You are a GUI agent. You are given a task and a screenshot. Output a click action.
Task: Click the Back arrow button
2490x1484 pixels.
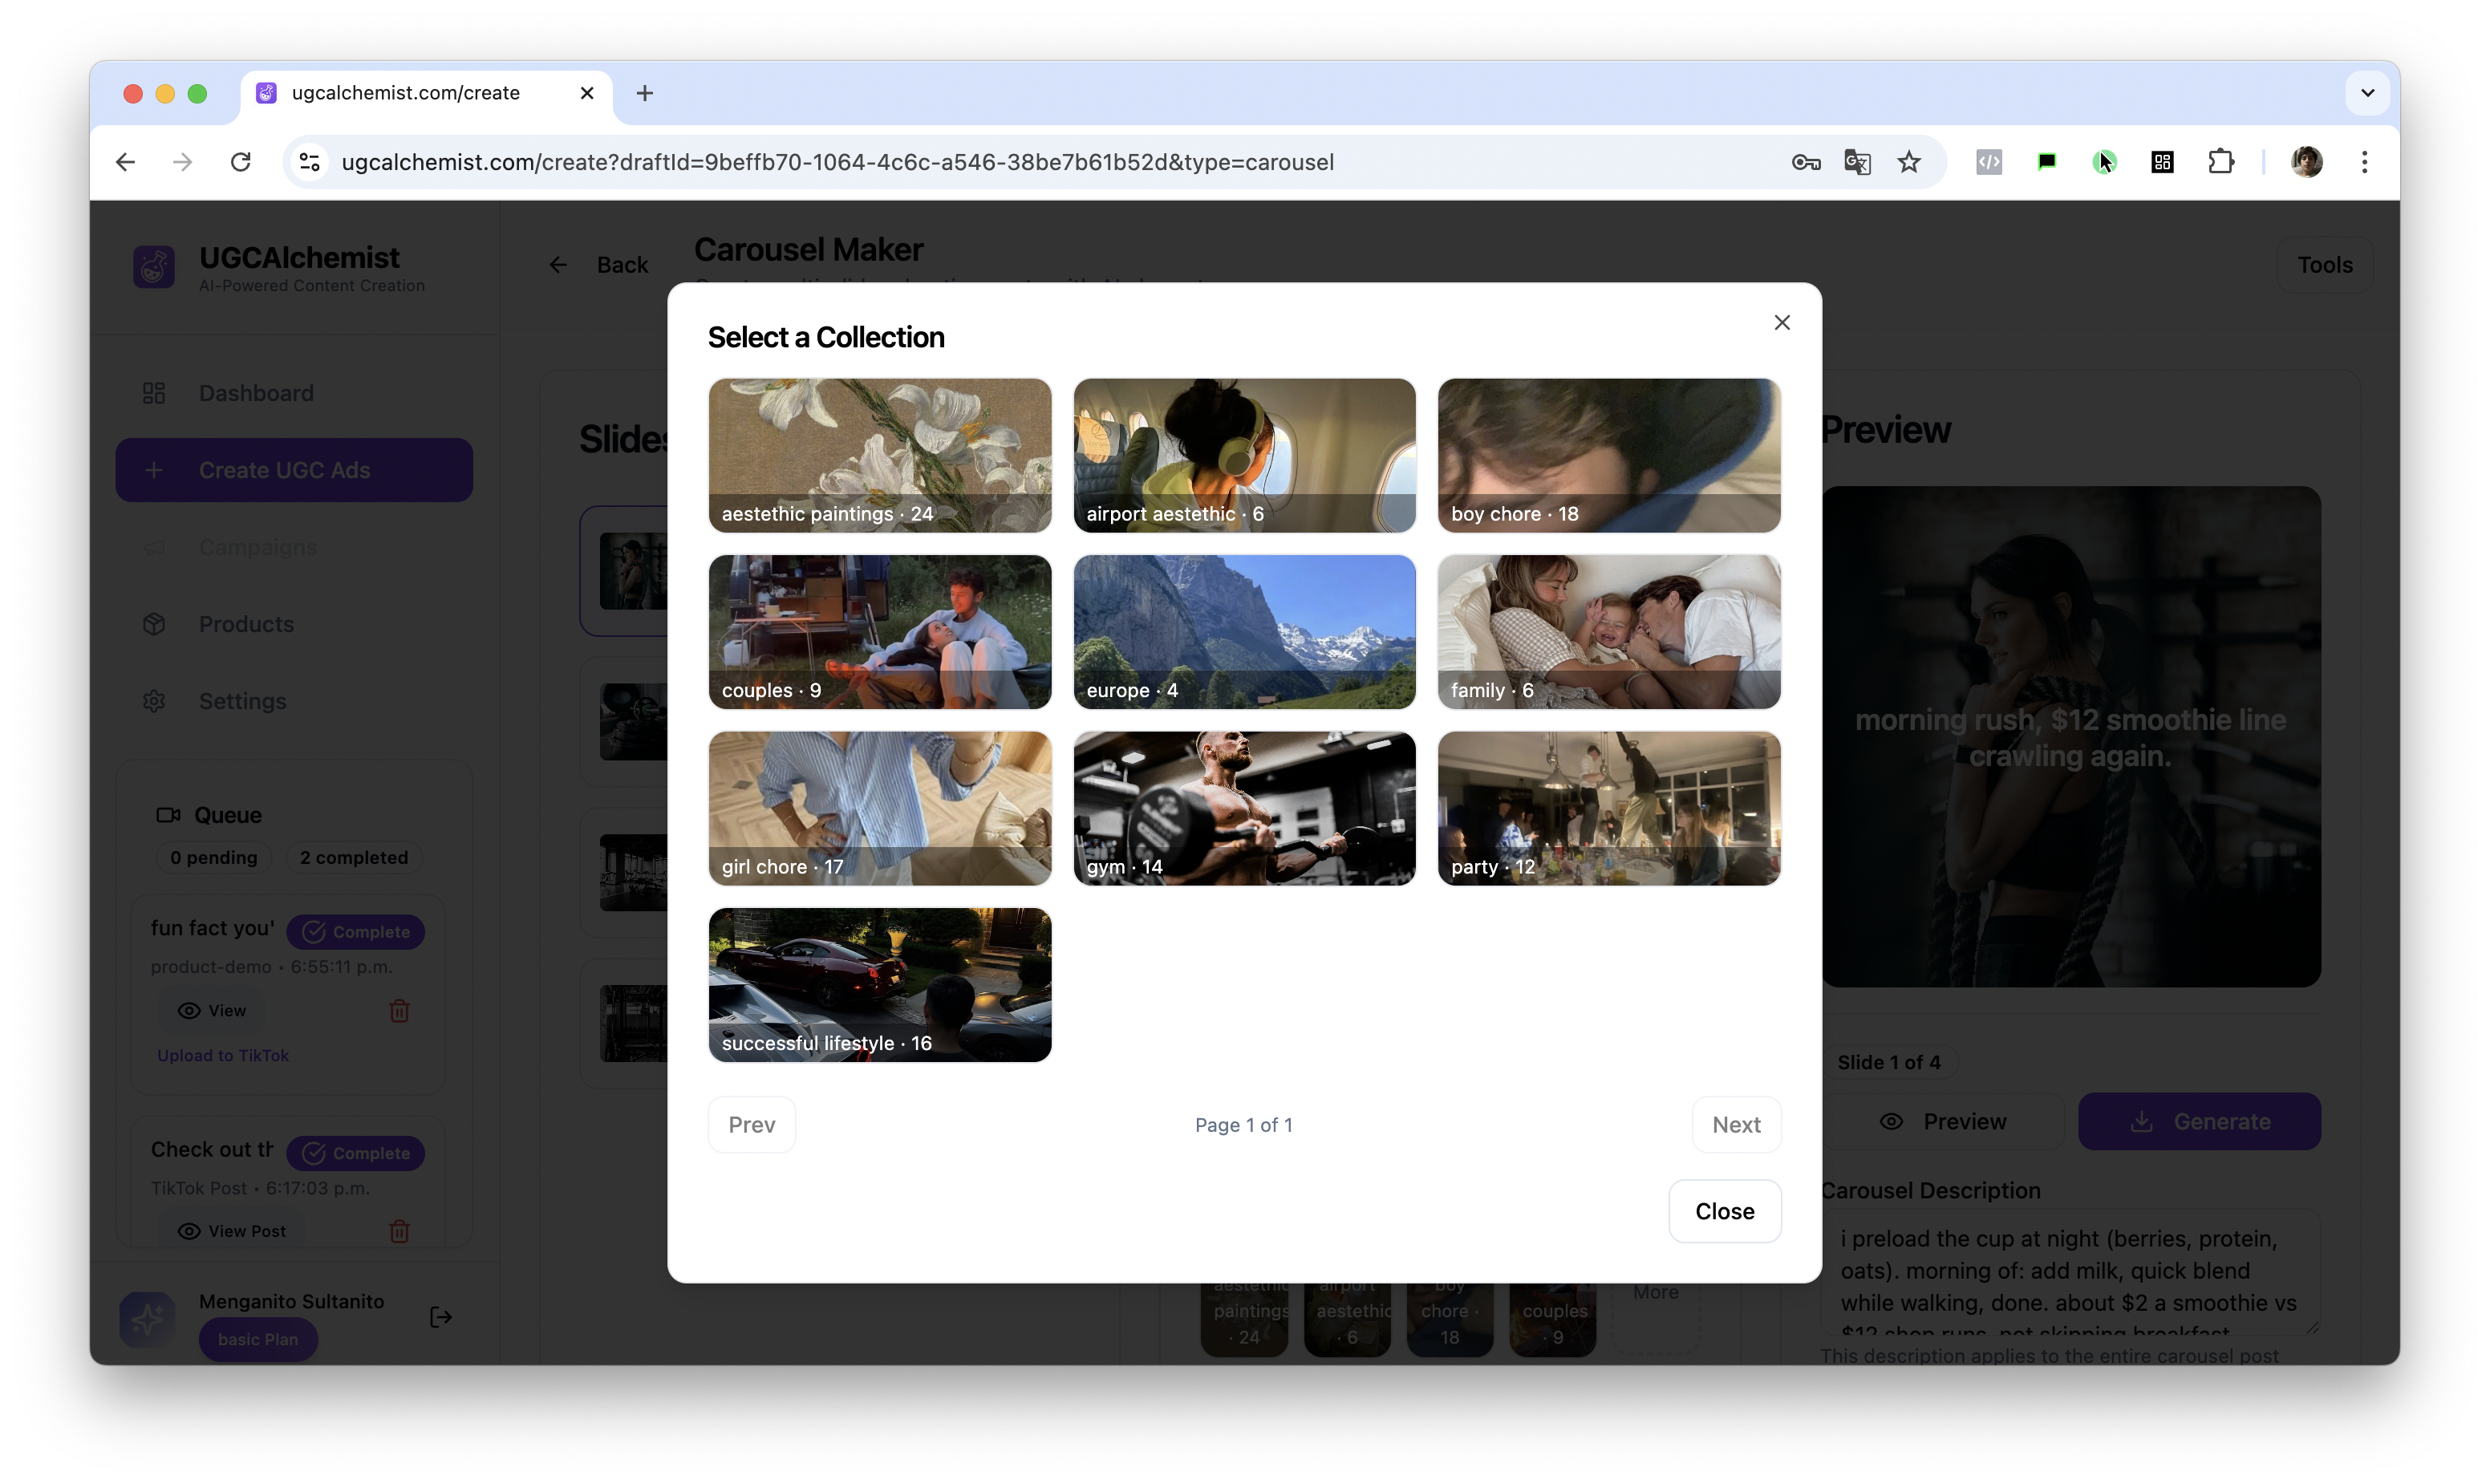coord(599,265)
